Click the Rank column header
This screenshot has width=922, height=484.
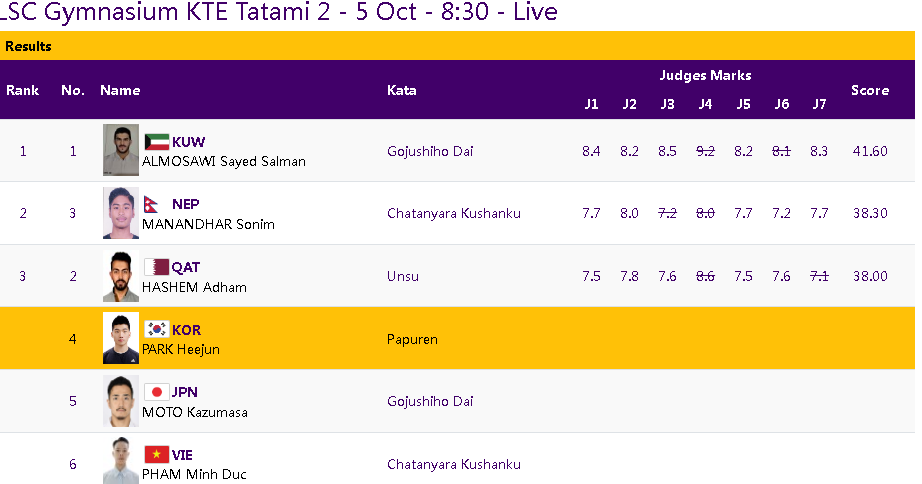[x=23, y=90]
